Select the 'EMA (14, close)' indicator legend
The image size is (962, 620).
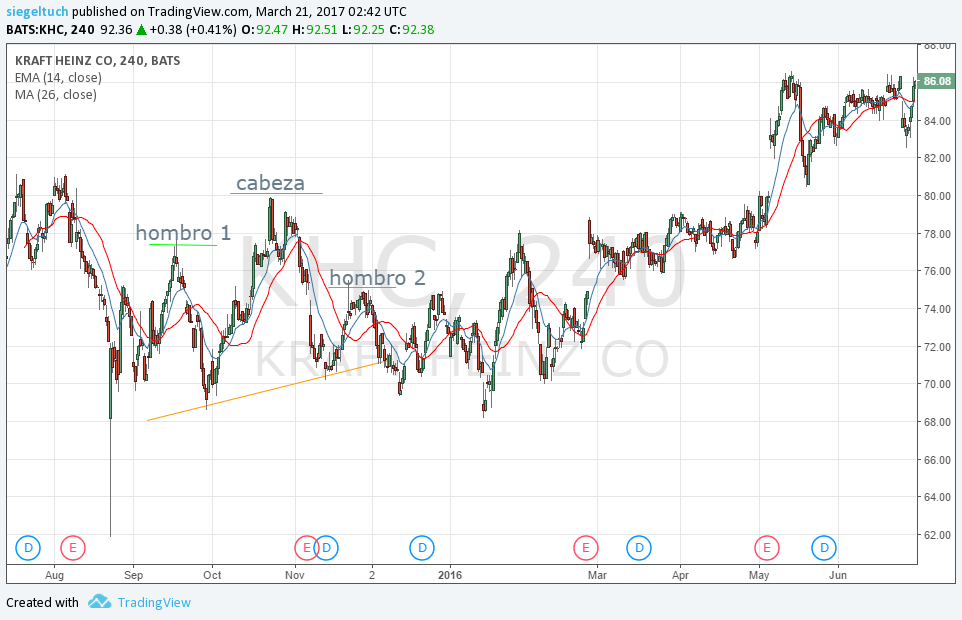(58, 78)
